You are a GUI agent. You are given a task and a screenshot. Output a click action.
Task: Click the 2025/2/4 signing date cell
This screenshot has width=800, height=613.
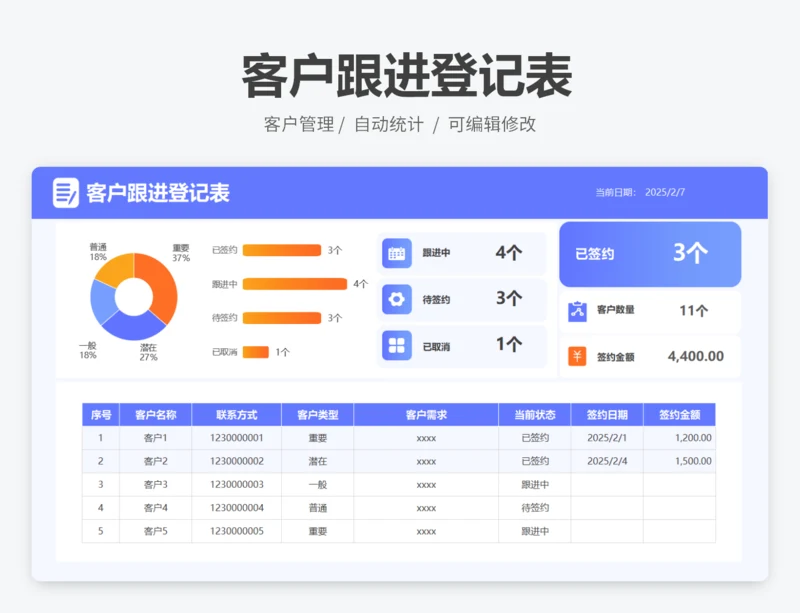click(607, 461)
